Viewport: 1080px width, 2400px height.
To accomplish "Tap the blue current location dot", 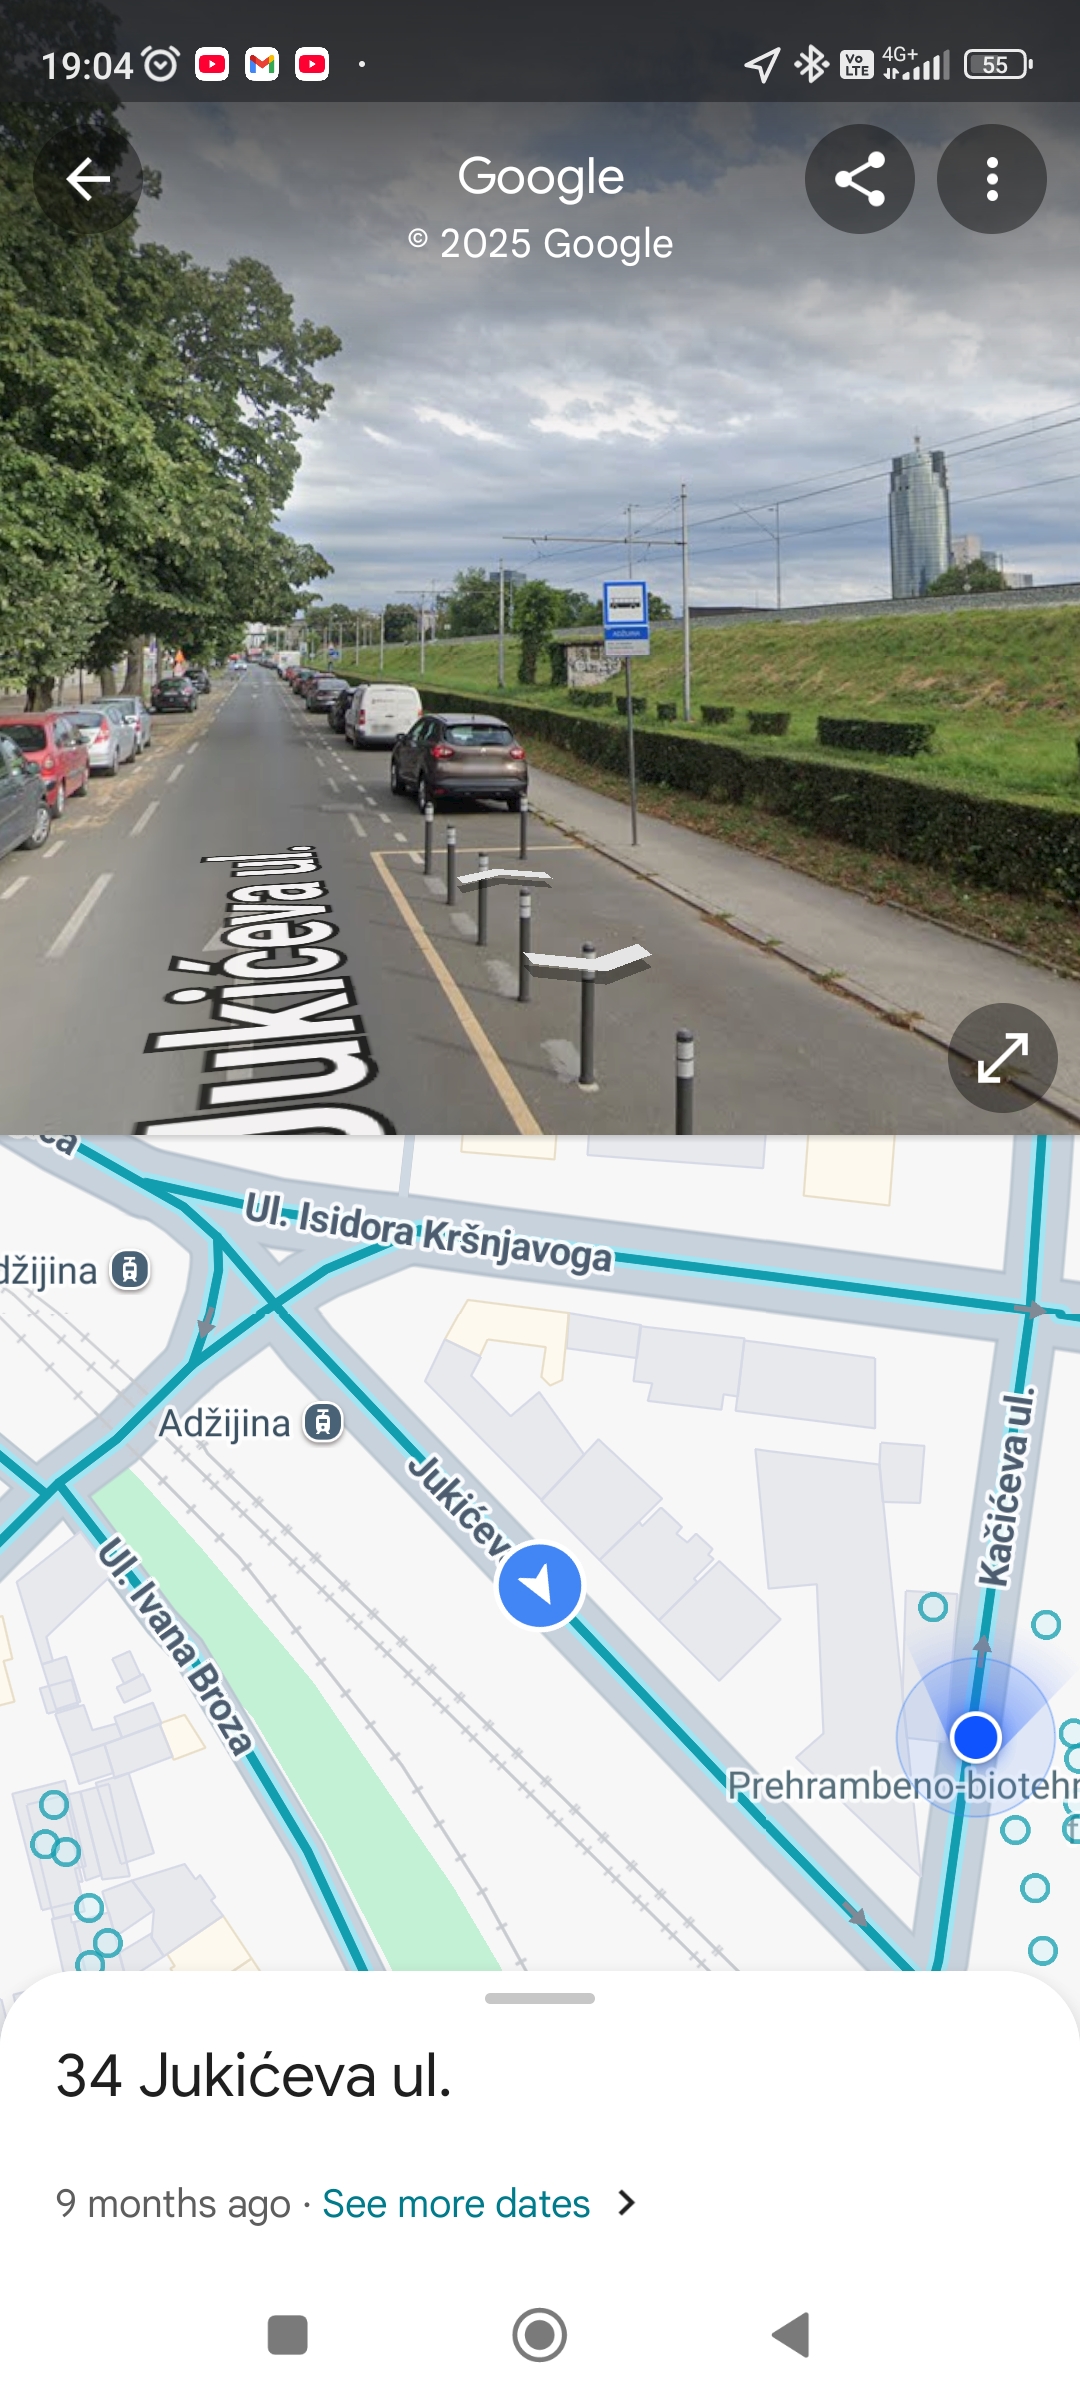I will tap(976, 1737).
